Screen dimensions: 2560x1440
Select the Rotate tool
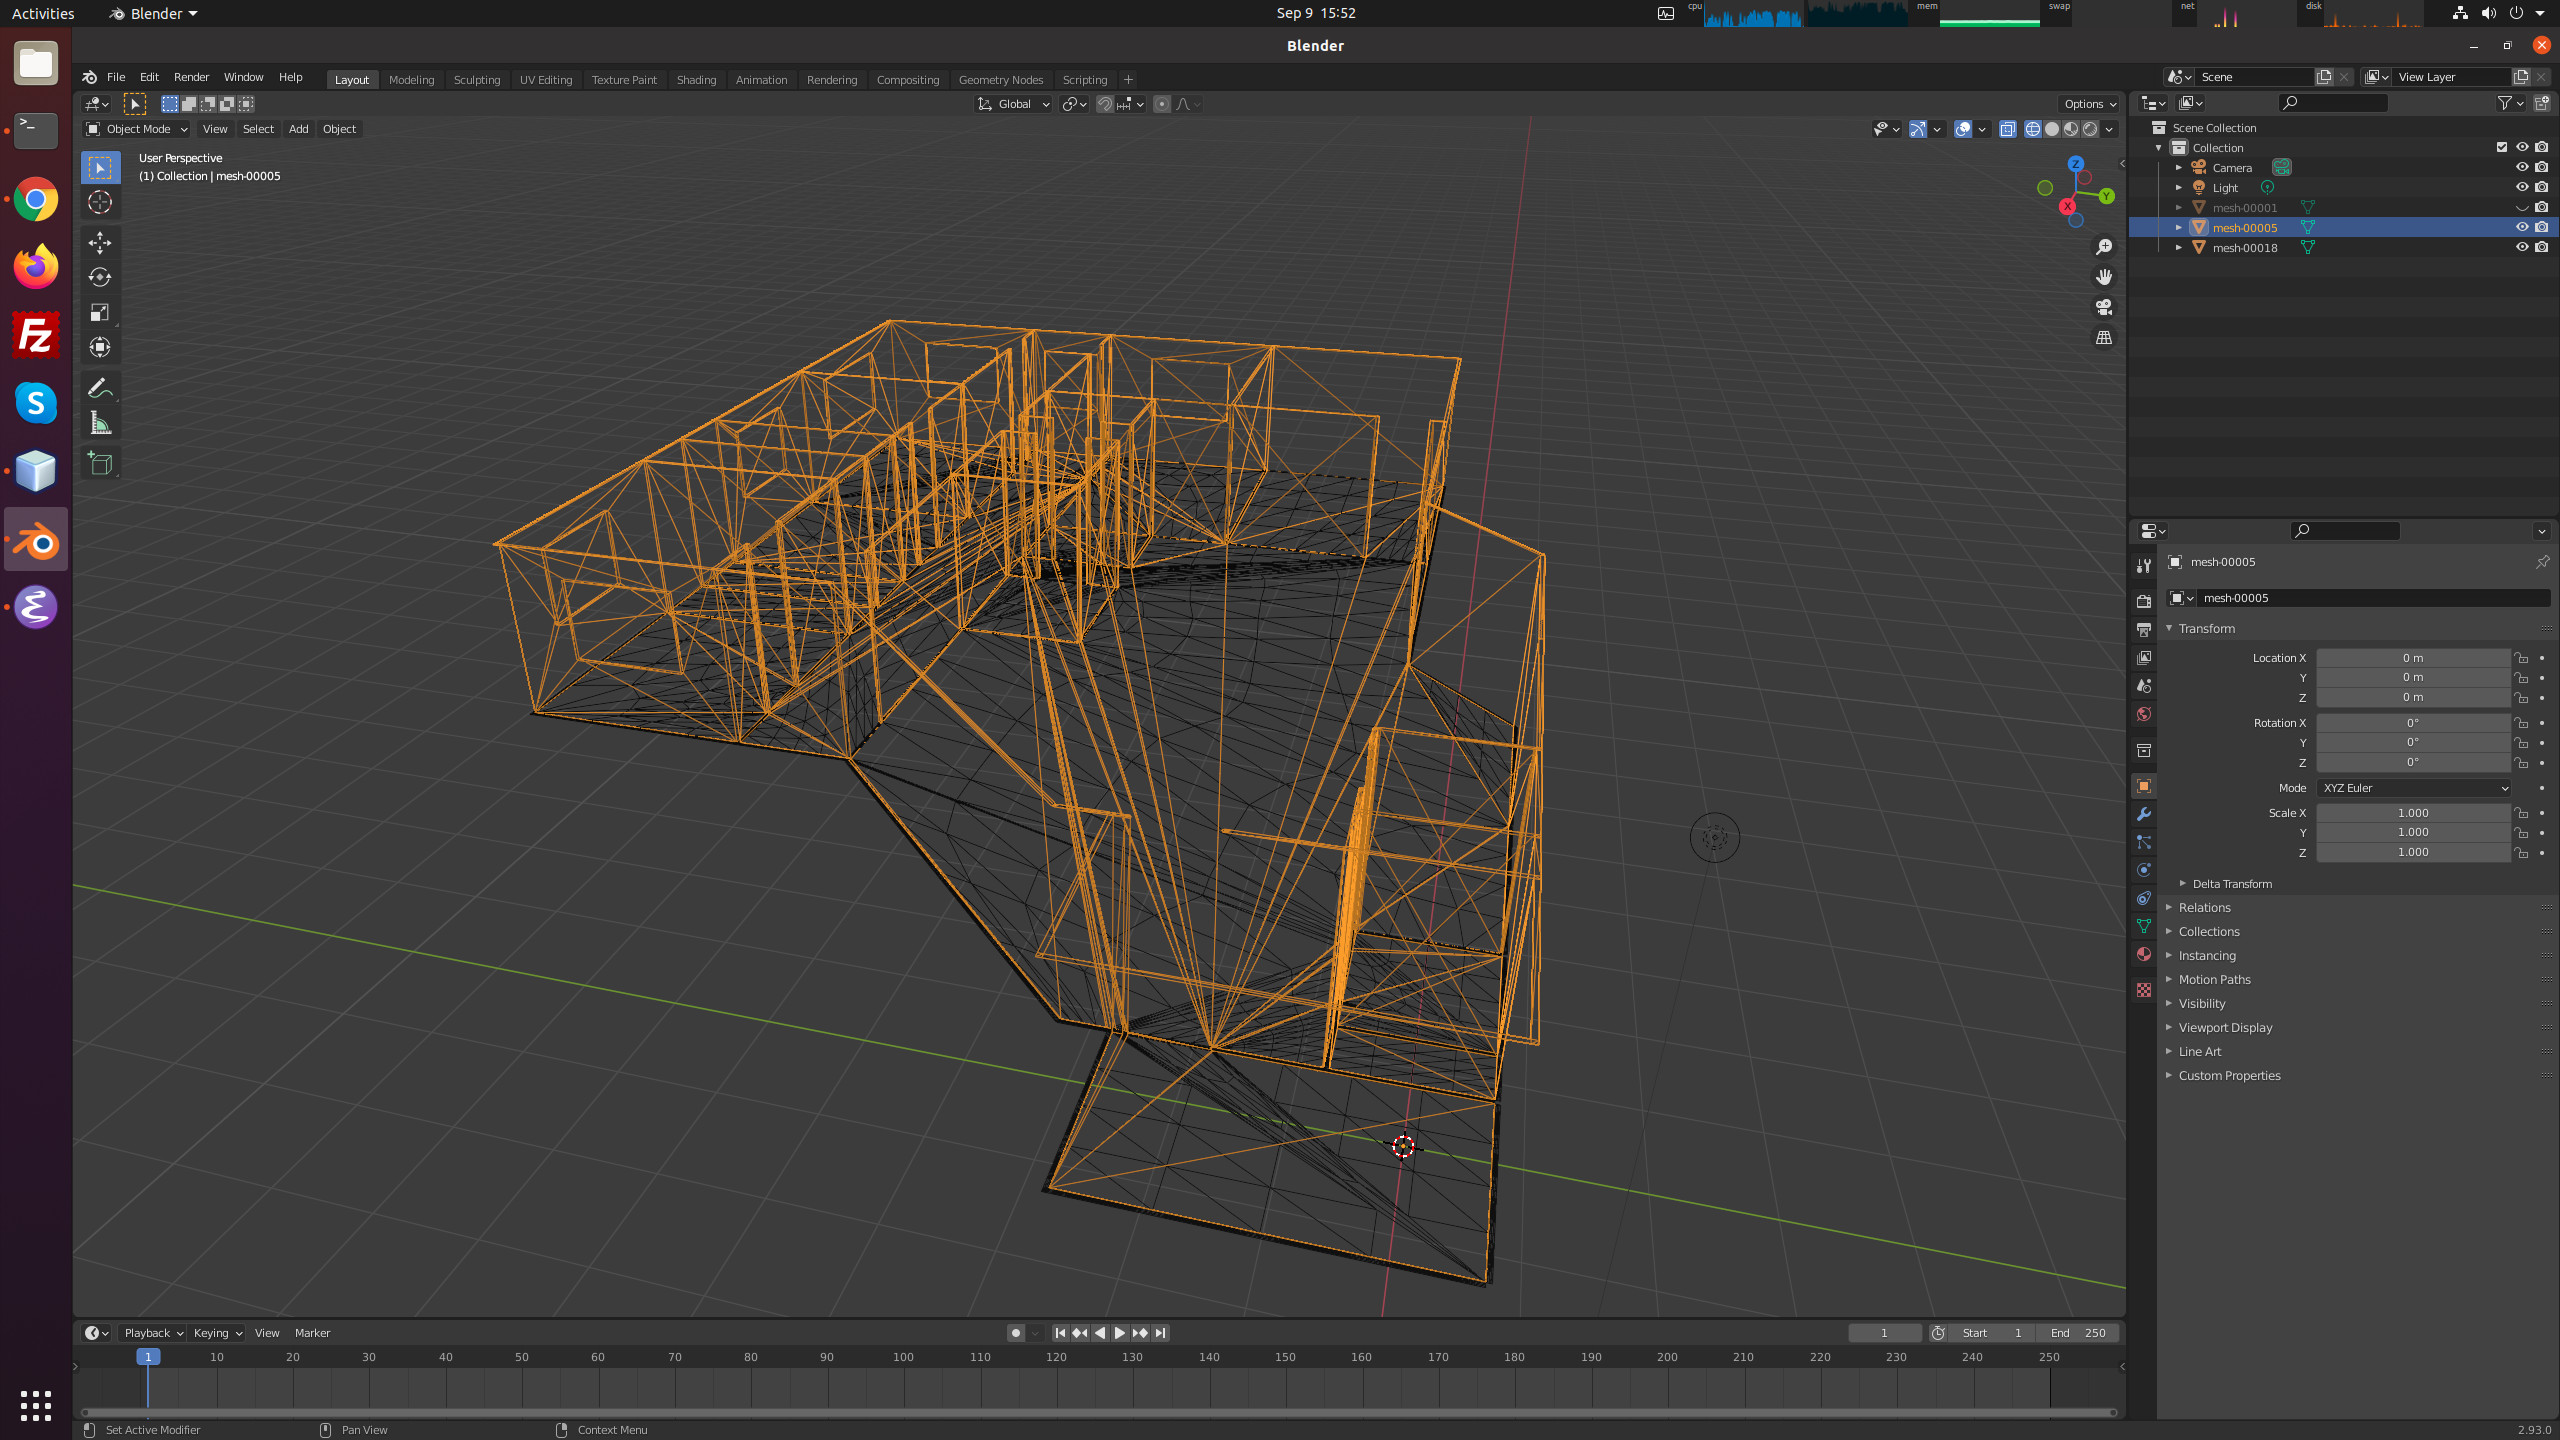99,277
